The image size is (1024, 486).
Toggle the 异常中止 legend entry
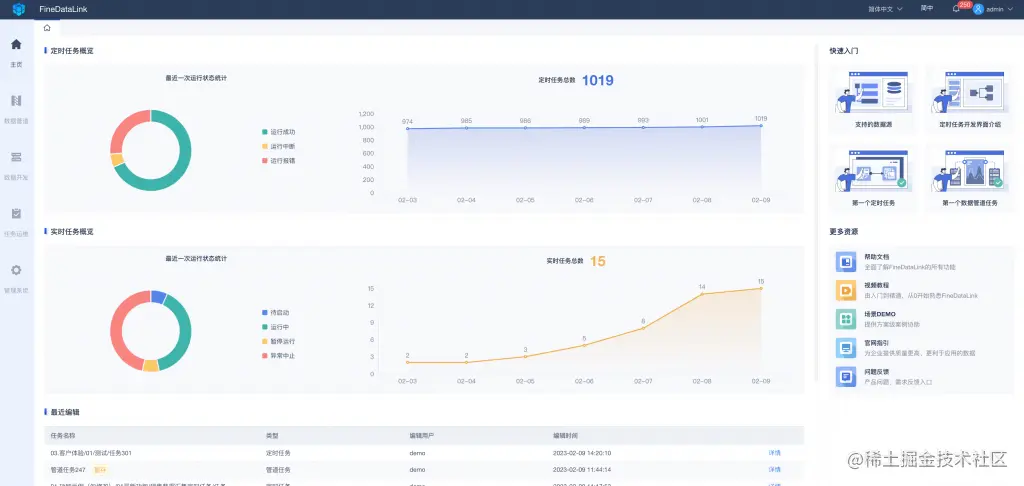click(278, 356)
